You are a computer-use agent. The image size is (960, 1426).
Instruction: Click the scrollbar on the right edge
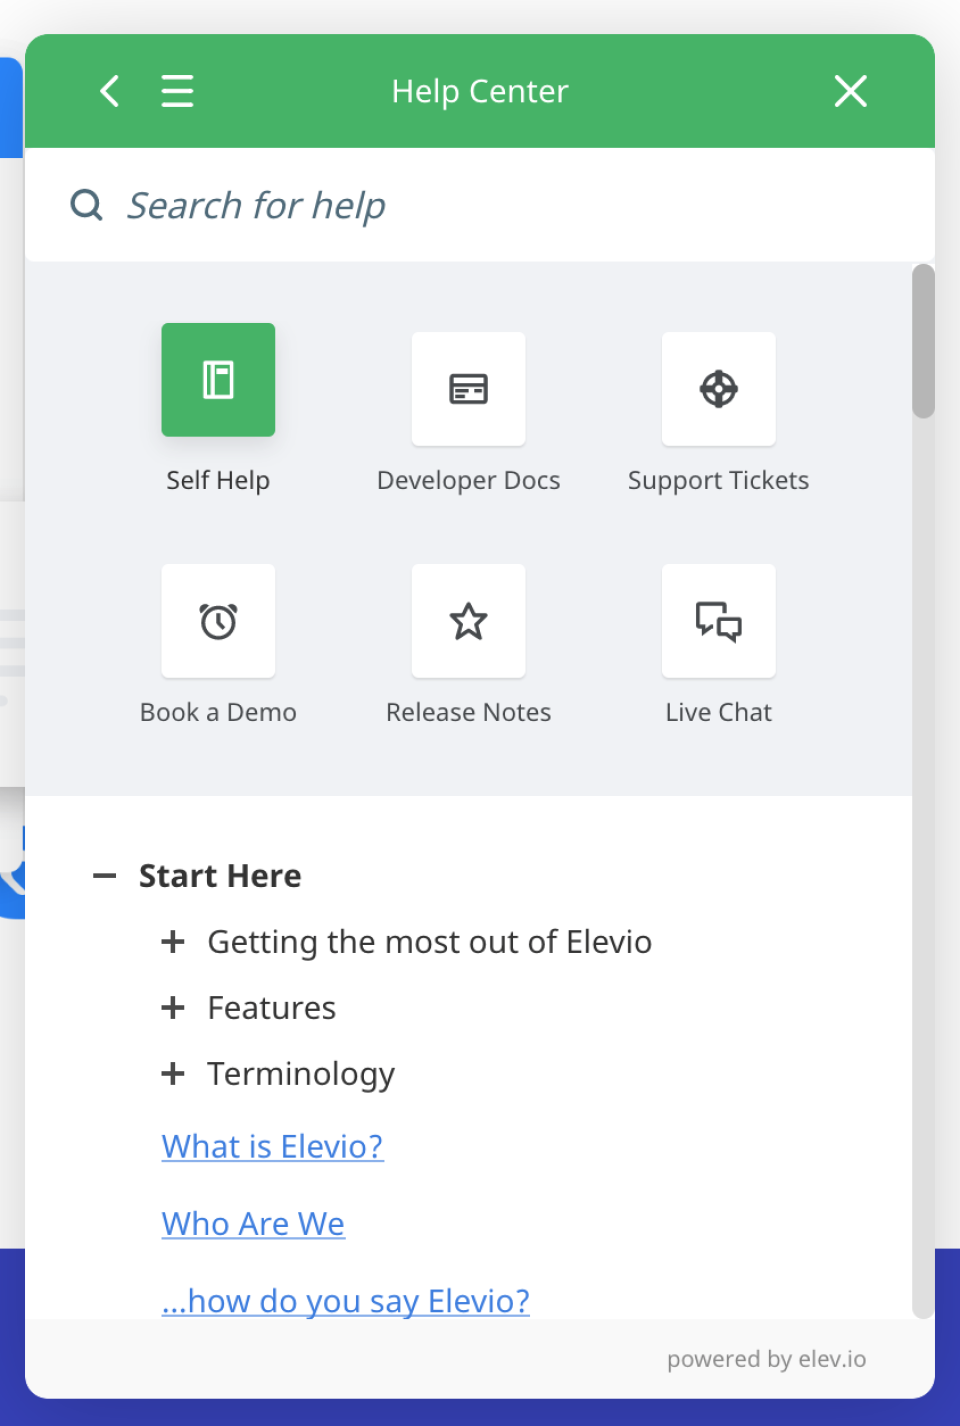(x=922, y=340)
